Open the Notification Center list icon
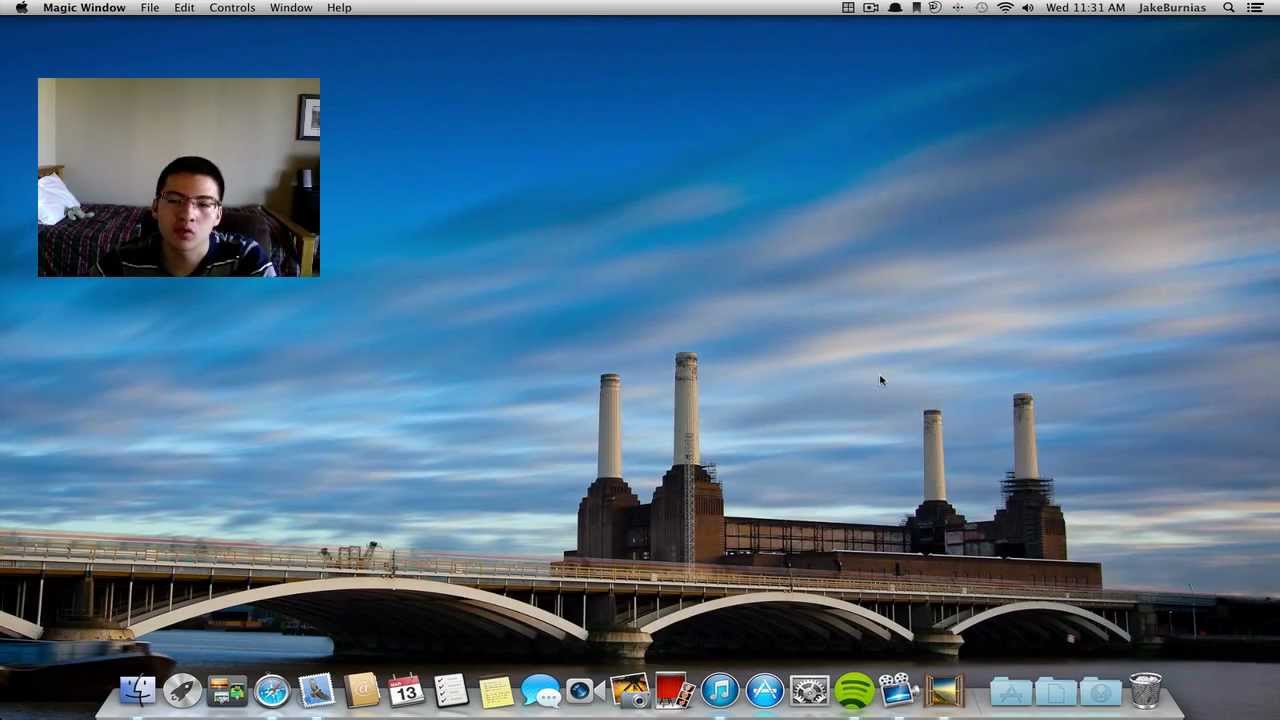Image resolution: width=1280 pixels, height=720 pixels. point(1255,8)
